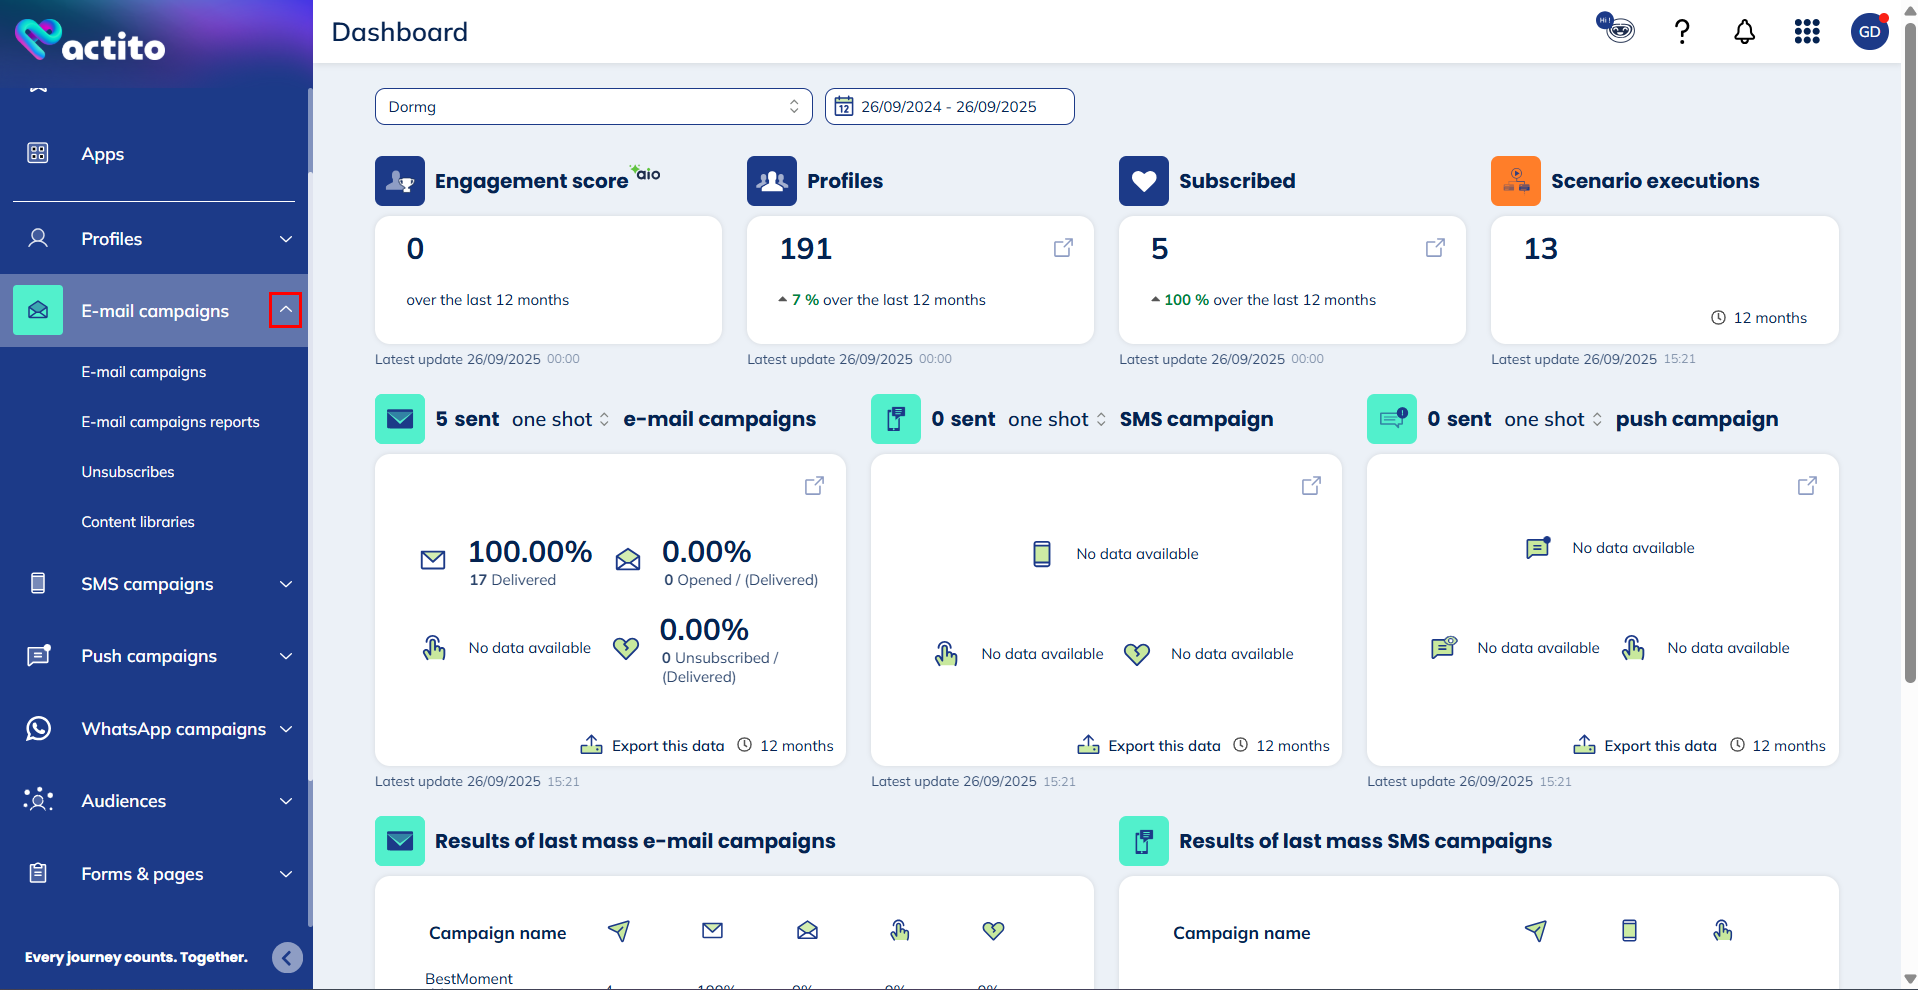Viewport: 1918px width, 990px height.
Task: Open the Dormg database dropdown
Action: 593,107
